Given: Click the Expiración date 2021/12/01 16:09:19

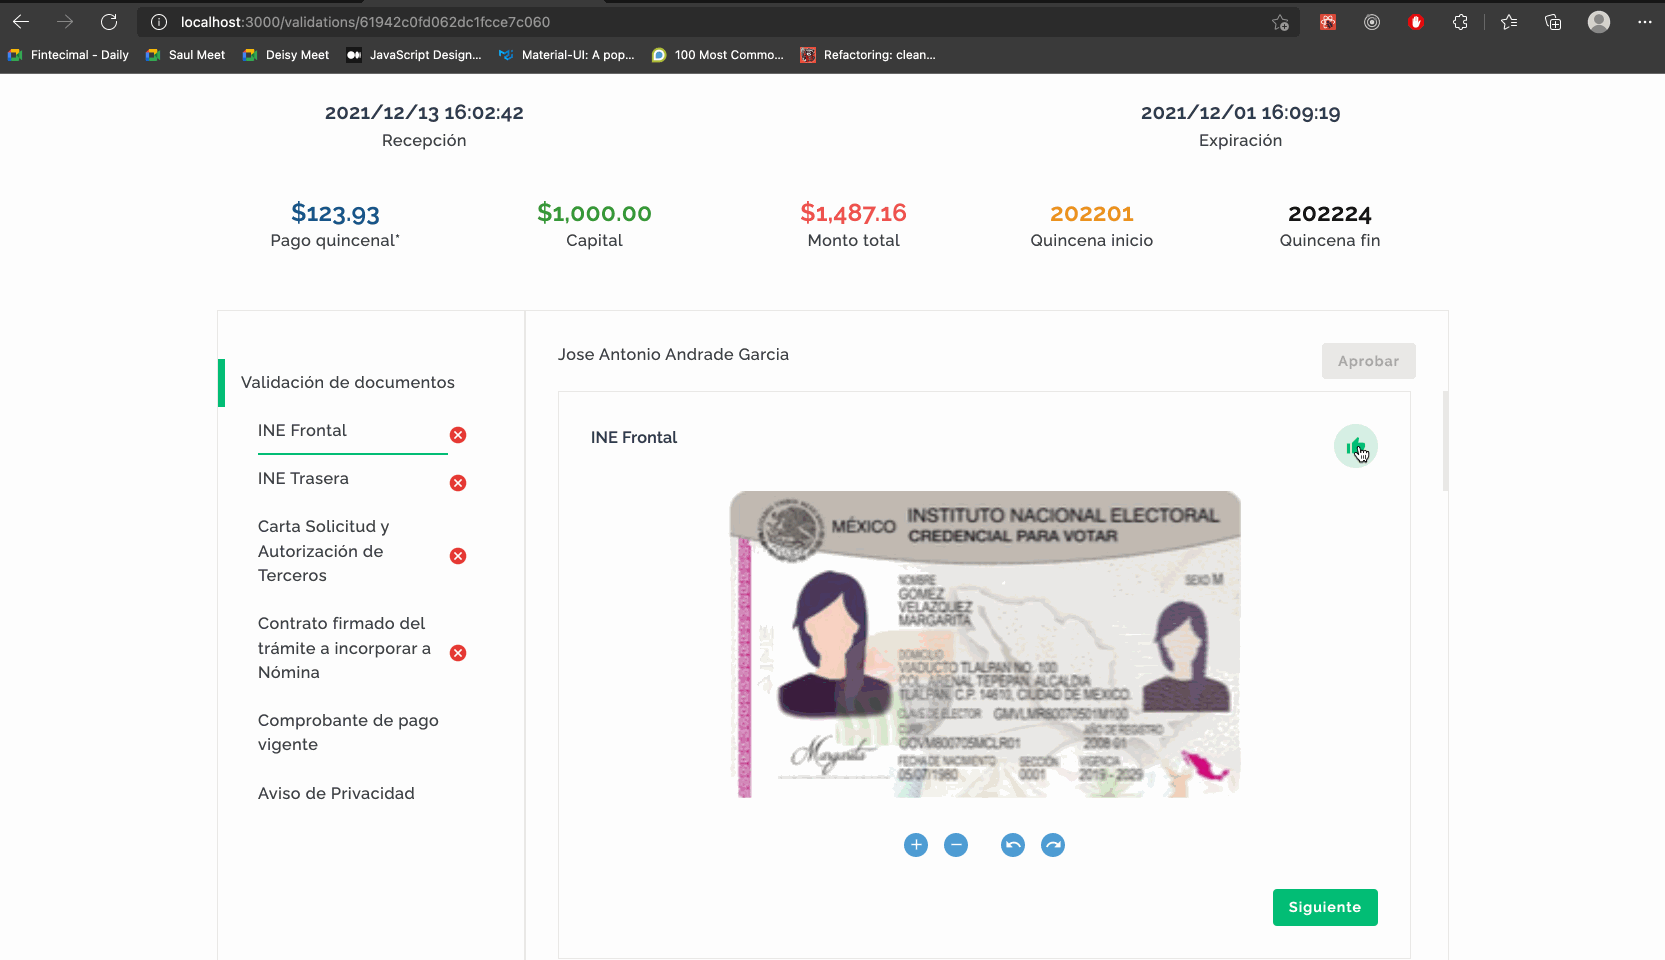Looking at the screenshot, I should point(1241,113).
